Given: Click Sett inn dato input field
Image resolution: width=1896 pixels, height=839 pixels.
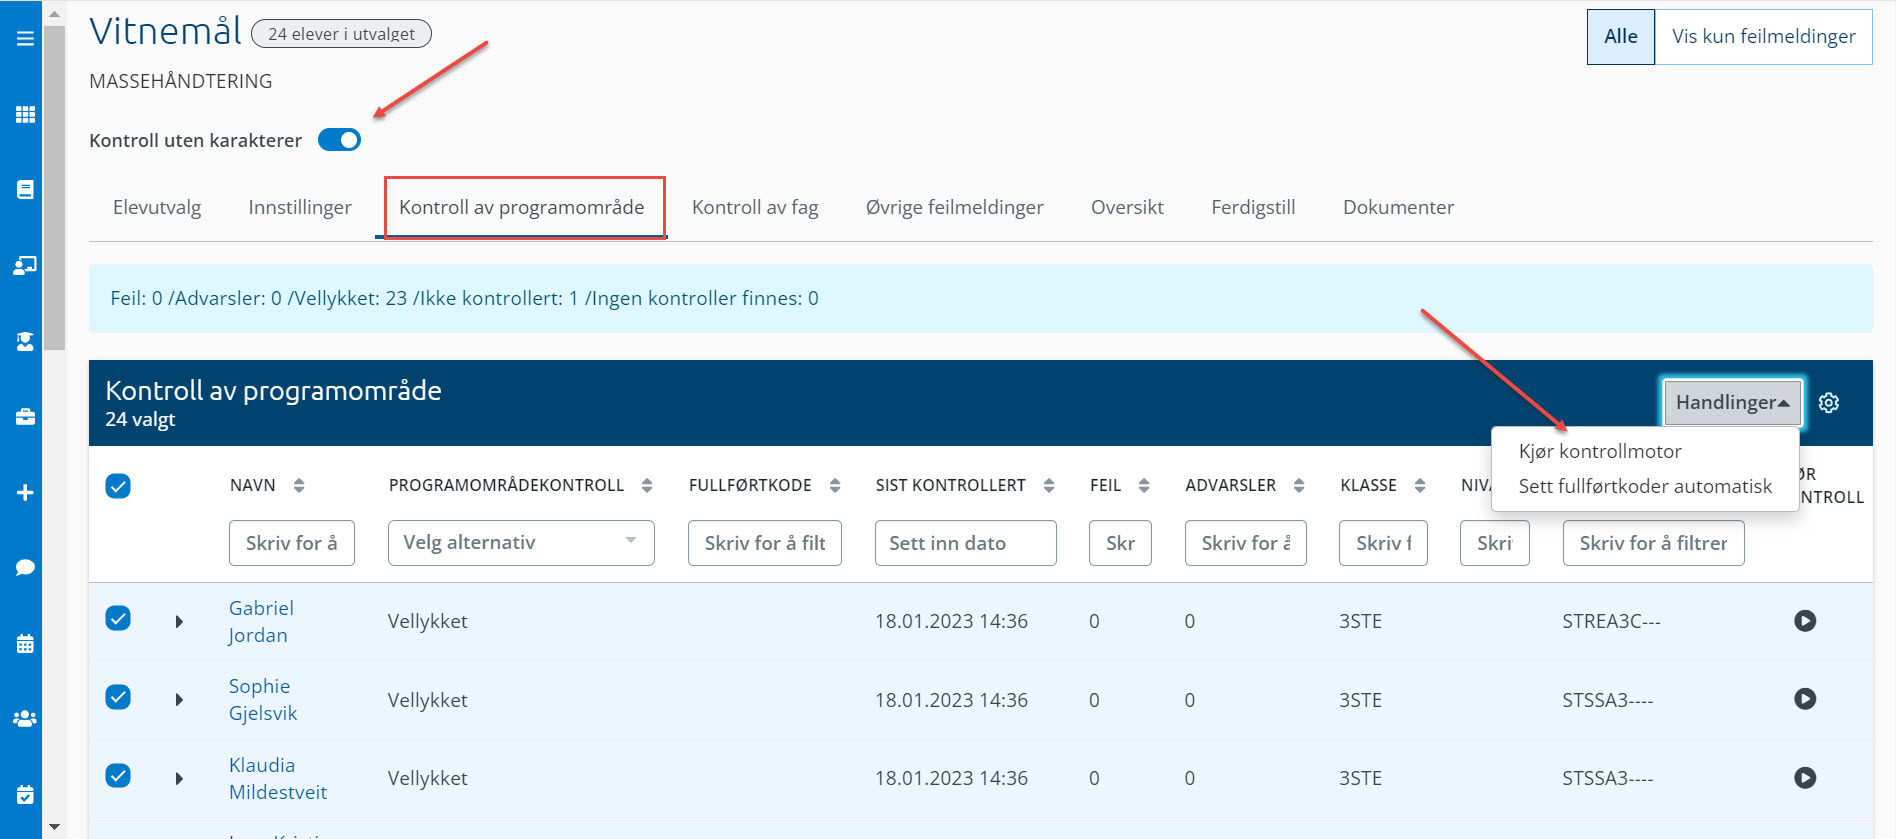Looking at the screenshot, I should click(x=966, y=543).
